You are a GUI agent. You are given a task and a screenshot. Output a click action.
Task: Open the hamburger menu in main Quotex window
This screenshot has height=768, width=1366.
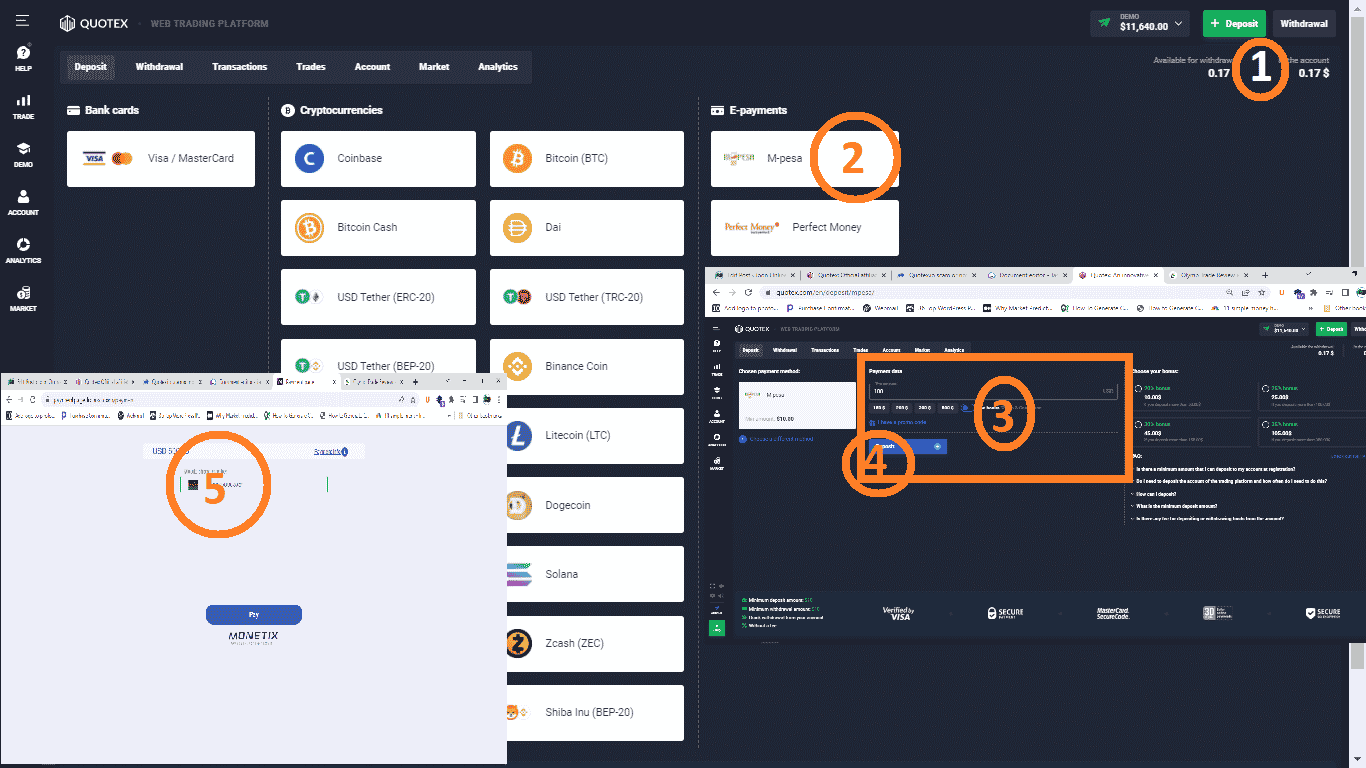click(22, 20)
